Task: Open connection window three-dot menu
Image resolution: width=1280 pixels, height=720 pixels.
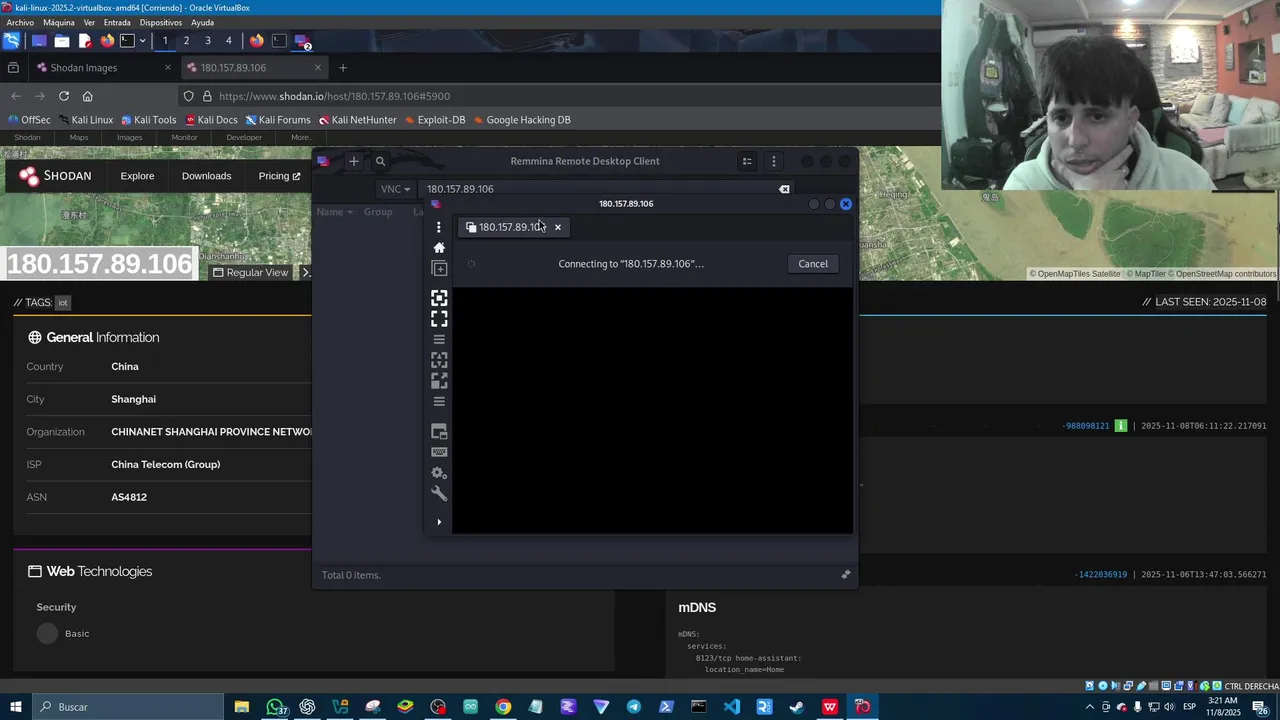Action: [x=438, y=227]
